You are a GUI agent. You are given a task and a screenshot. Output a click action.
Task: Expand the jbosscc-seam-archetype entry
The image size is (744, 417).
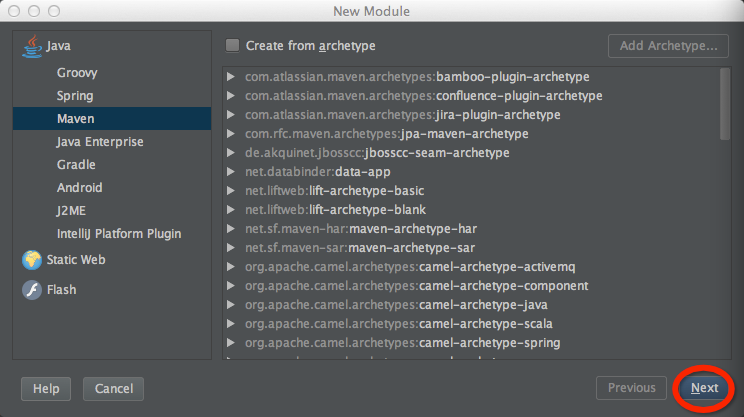coord(231,153)
